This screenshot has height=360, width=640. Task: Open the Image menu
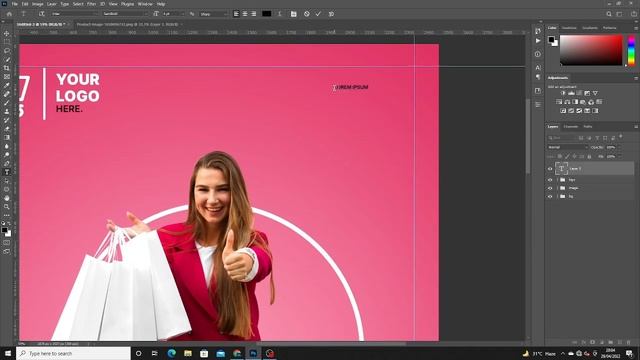coord(38,4)
